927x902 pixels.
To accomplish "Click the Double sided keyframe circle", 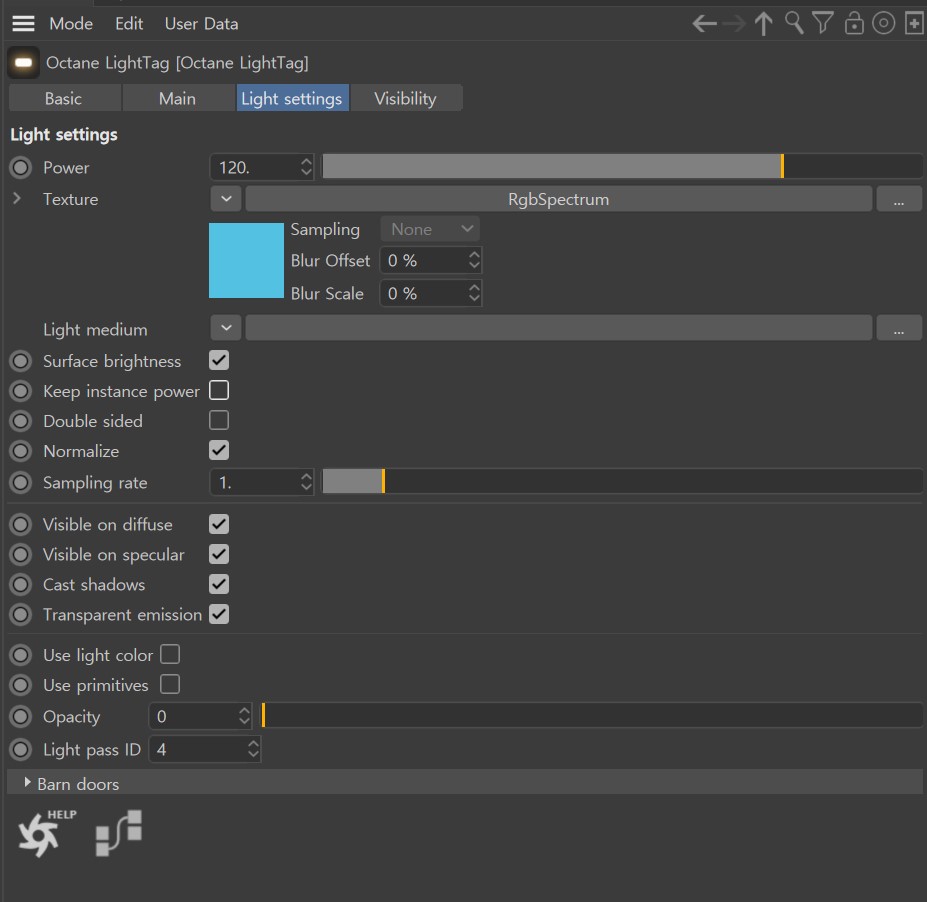I will (21, 421).
